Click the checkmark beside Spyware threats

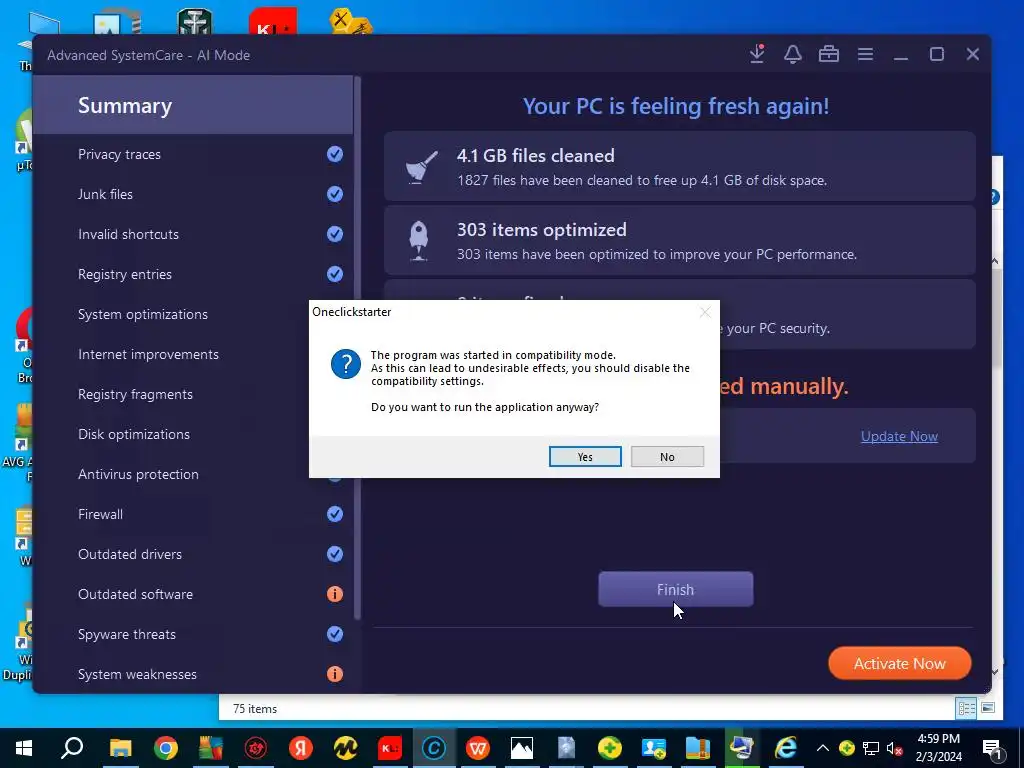coord(334,634)
